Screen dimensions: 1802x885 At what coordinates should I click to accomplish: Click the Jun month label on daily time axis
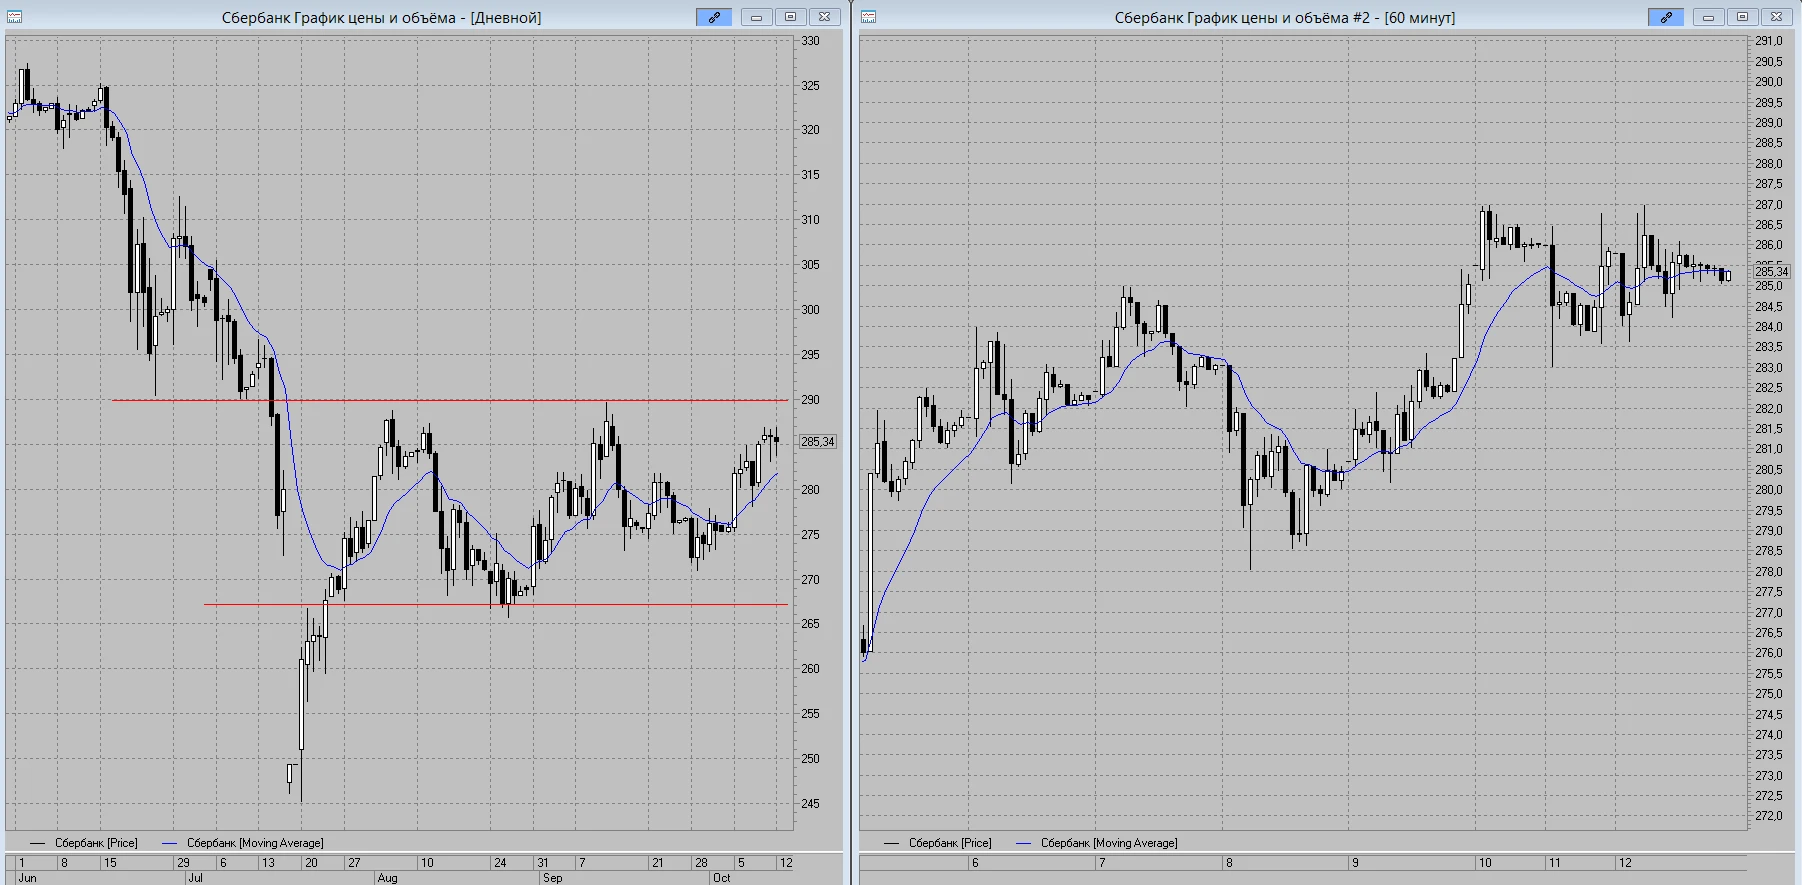[27, 878]
